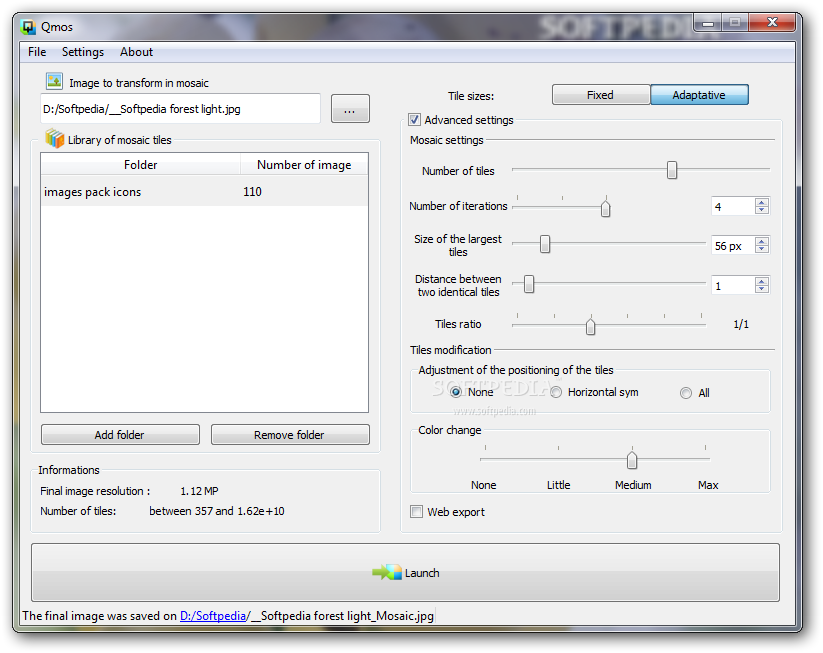Screen dimensions: 823x653
Task: Increase Number of iterations with up arrow
Action: point(762,202)
